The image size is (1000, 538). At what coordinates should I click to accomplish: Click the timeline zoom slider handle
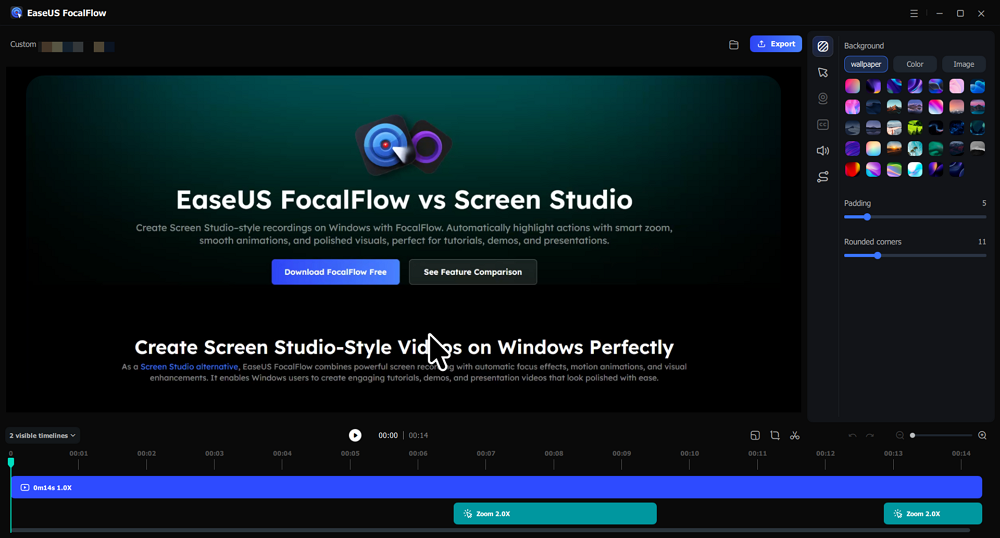[913, 435]
